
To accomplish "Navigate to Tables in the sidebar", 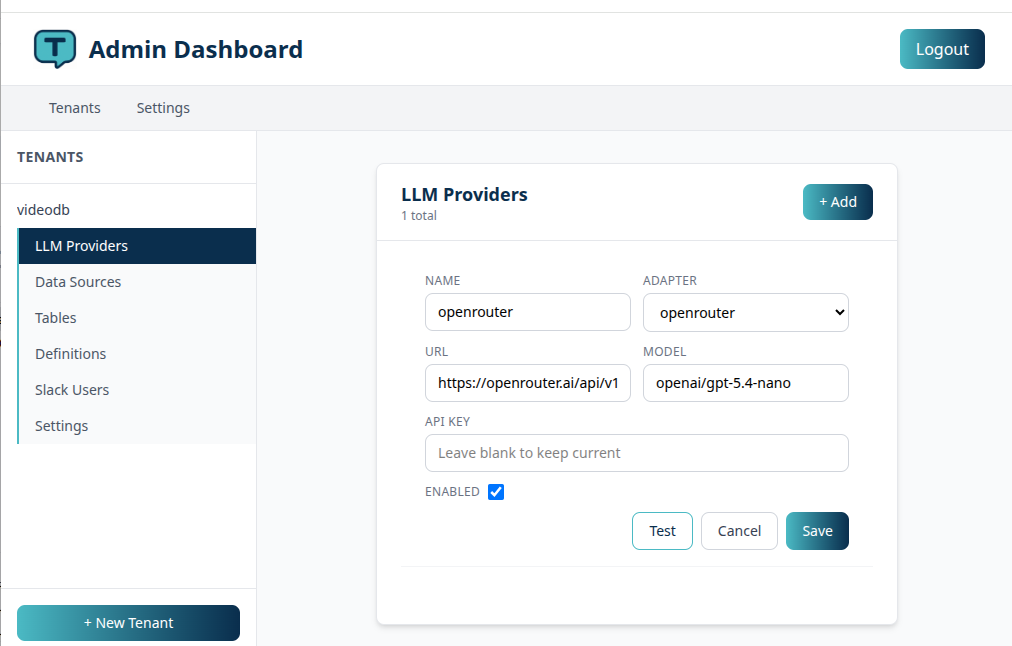I will [55, 317].
